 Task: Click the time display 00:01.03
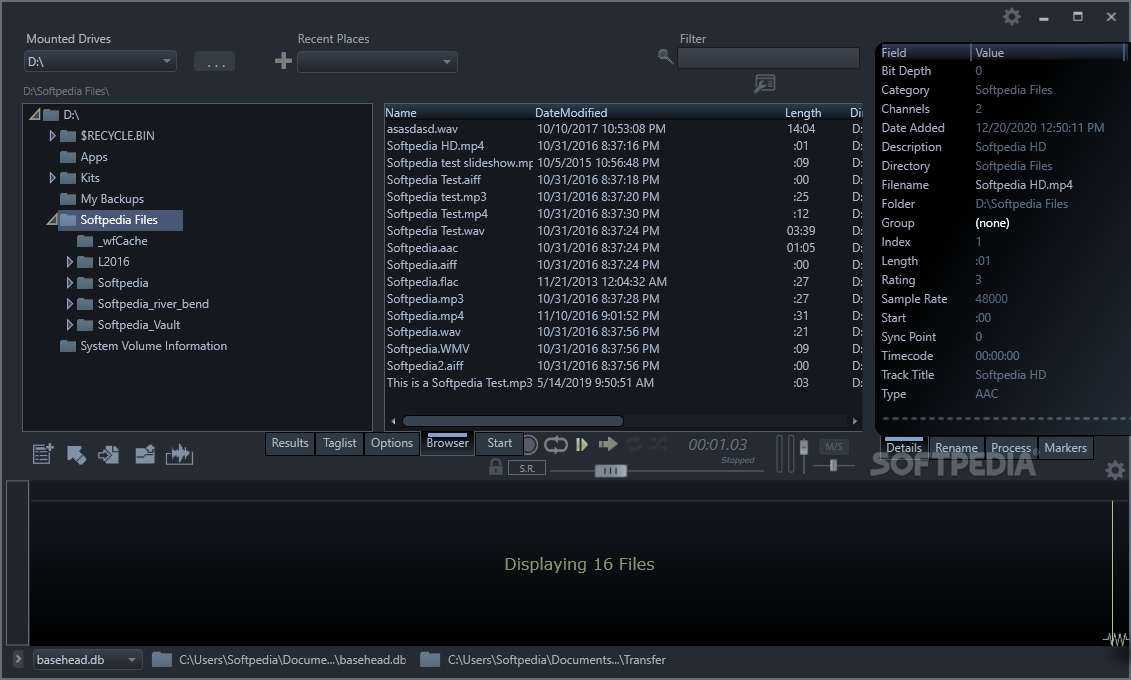point(717,444)
